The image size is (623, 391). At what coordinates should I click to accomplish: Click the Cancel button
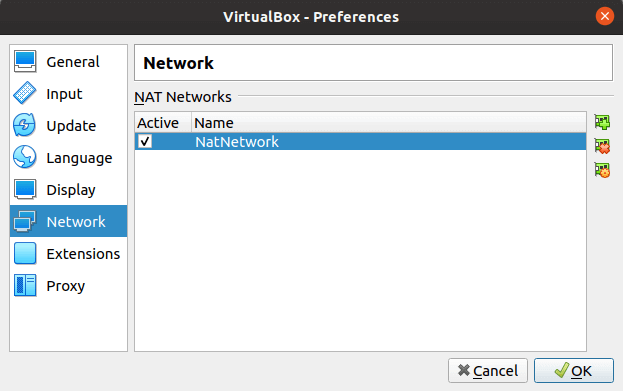(488, 371)
